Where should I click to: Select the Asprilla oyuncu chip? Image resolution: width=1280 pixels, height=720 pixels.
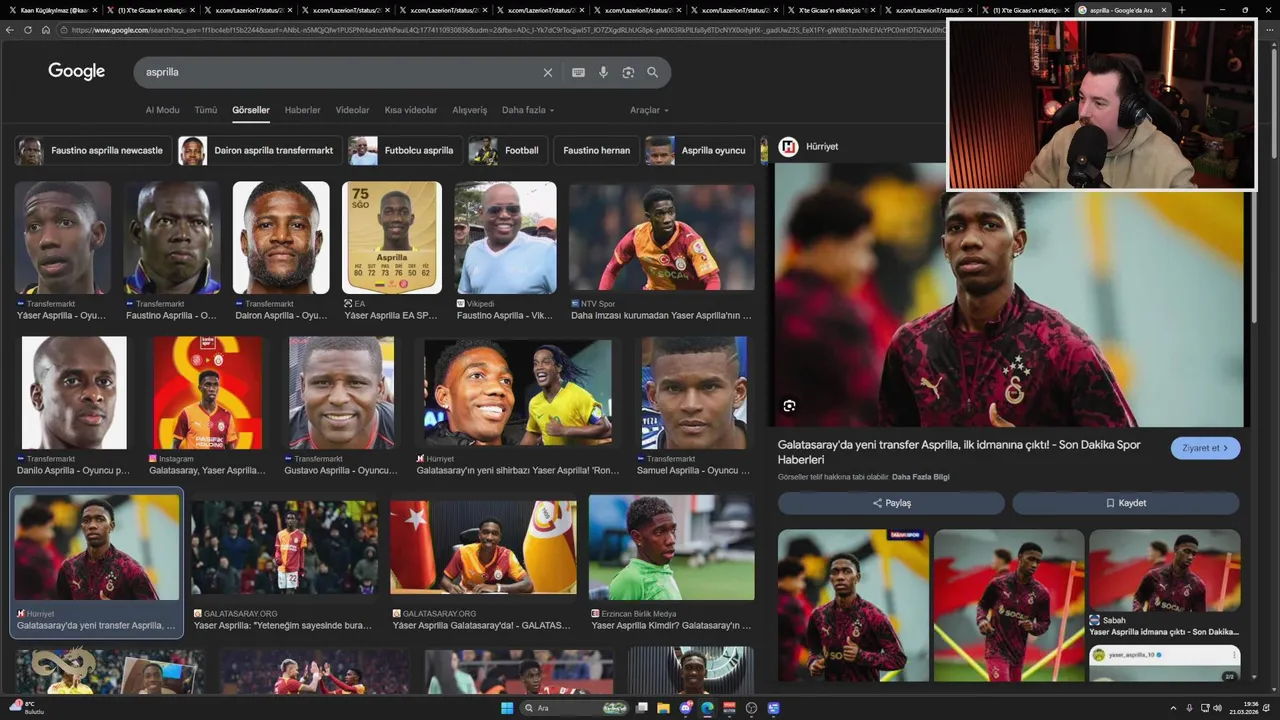700,151
